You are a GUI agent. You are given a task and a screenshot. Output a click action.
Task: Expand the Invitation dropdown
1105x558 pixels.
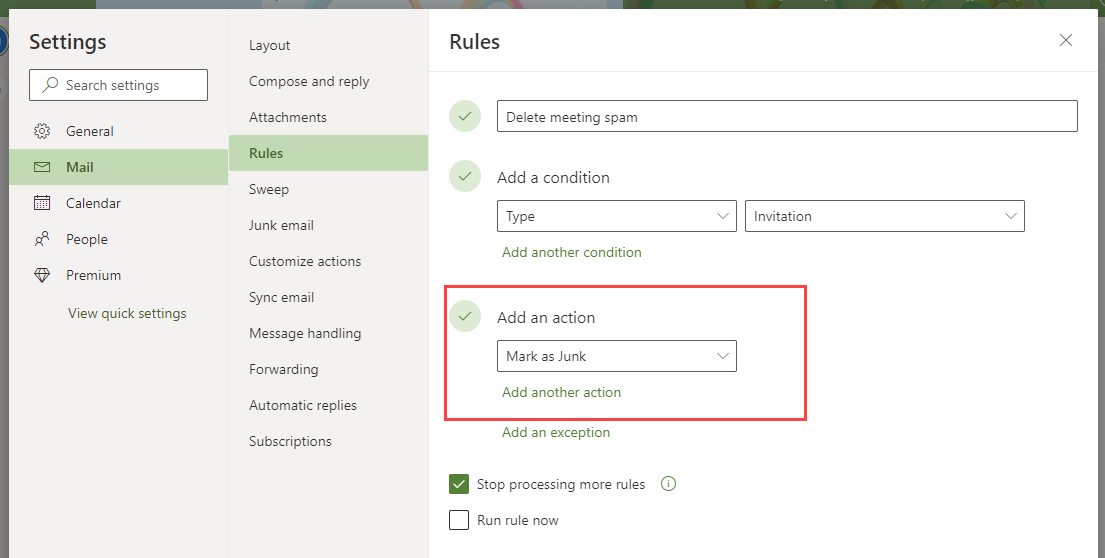pyautogui.click(x=884, y=216)
